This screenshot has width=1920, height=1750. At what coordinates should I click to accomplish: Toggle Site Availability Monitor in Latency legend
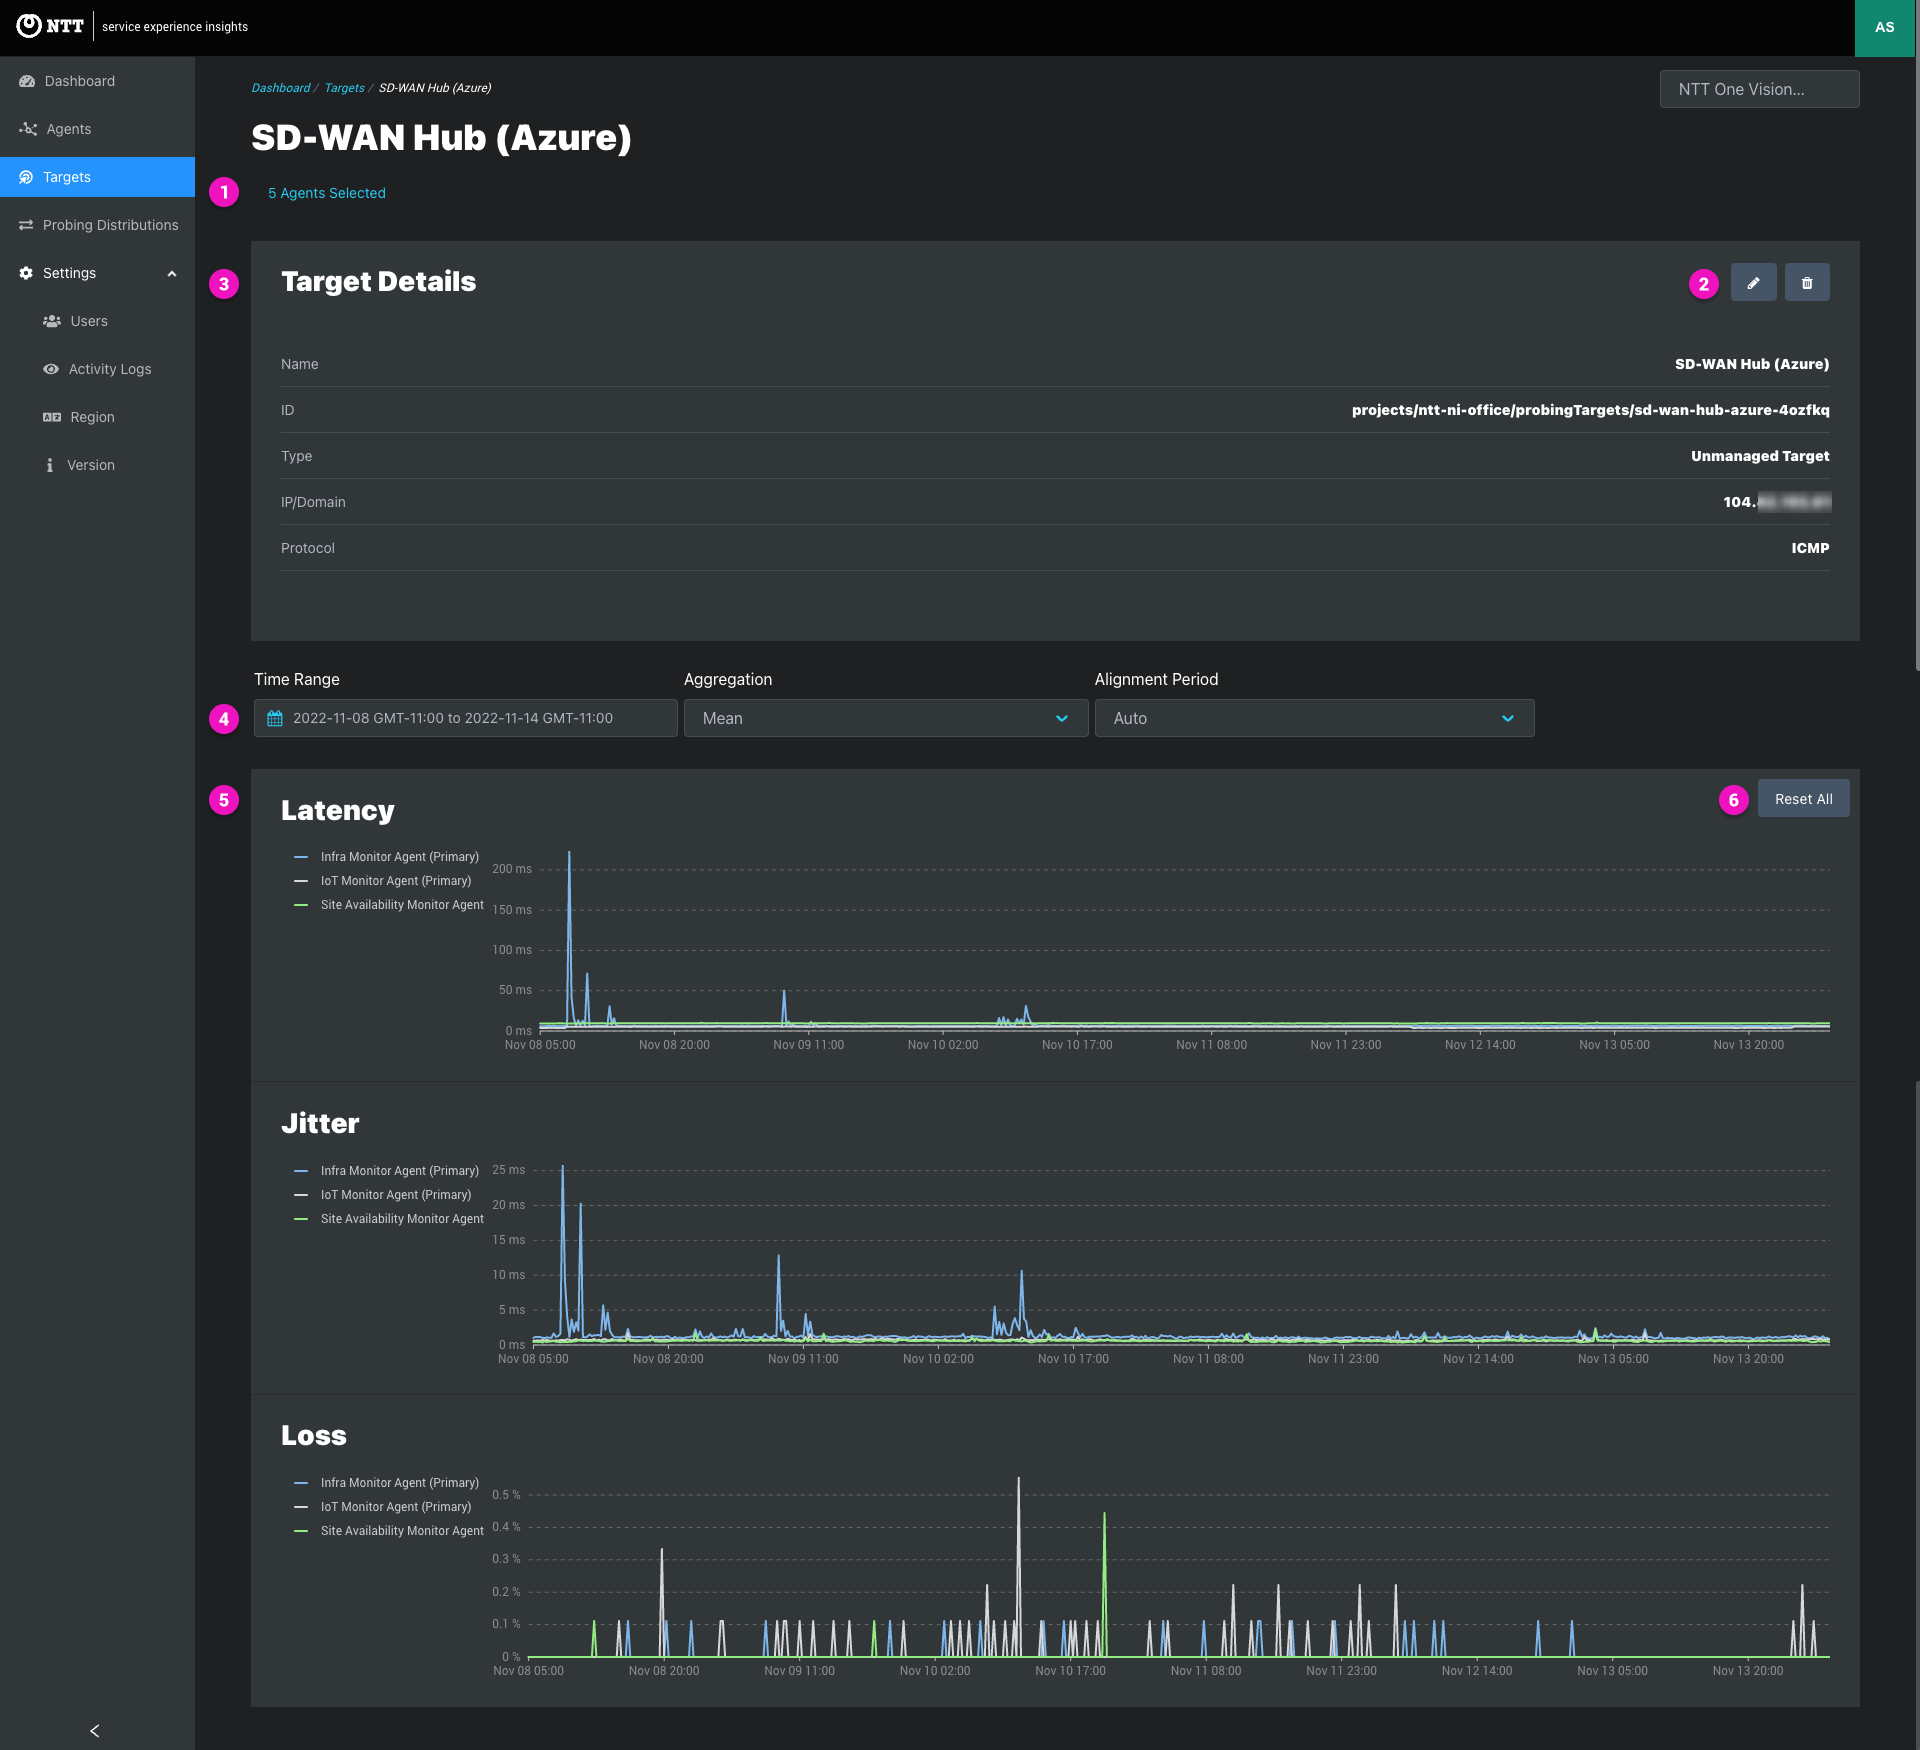pyautogui.click(x=389, y=905)
